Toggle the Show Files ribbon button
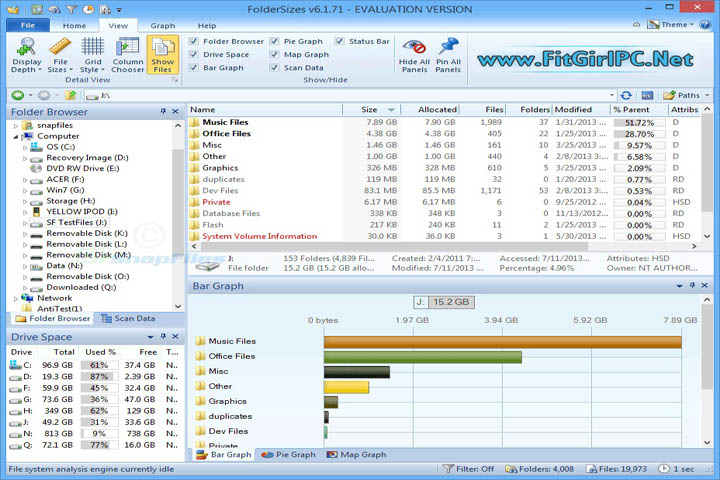Viewport: 720px width, 480px height. (x=163, y=55)
